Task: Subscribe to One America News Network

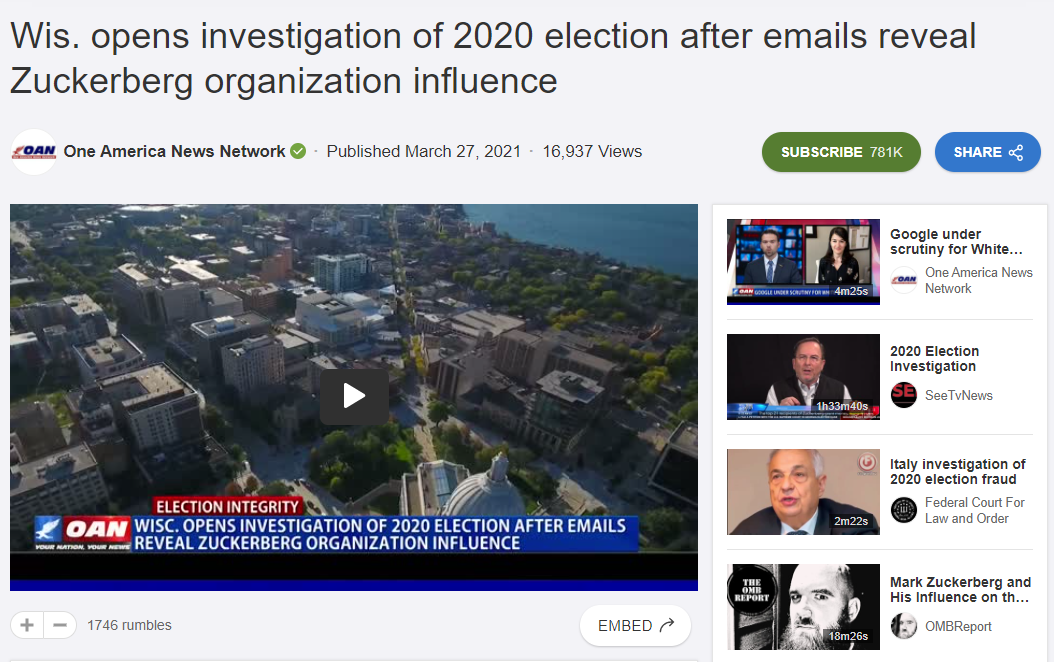Action: pos(841,152)
